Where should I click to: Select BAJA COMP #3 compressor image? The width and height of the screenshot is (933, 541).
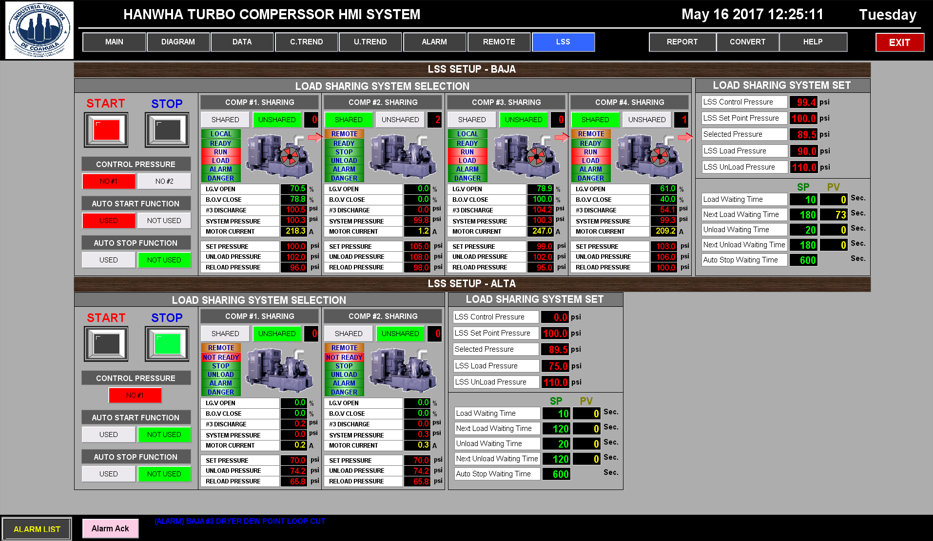pos(526,156)
